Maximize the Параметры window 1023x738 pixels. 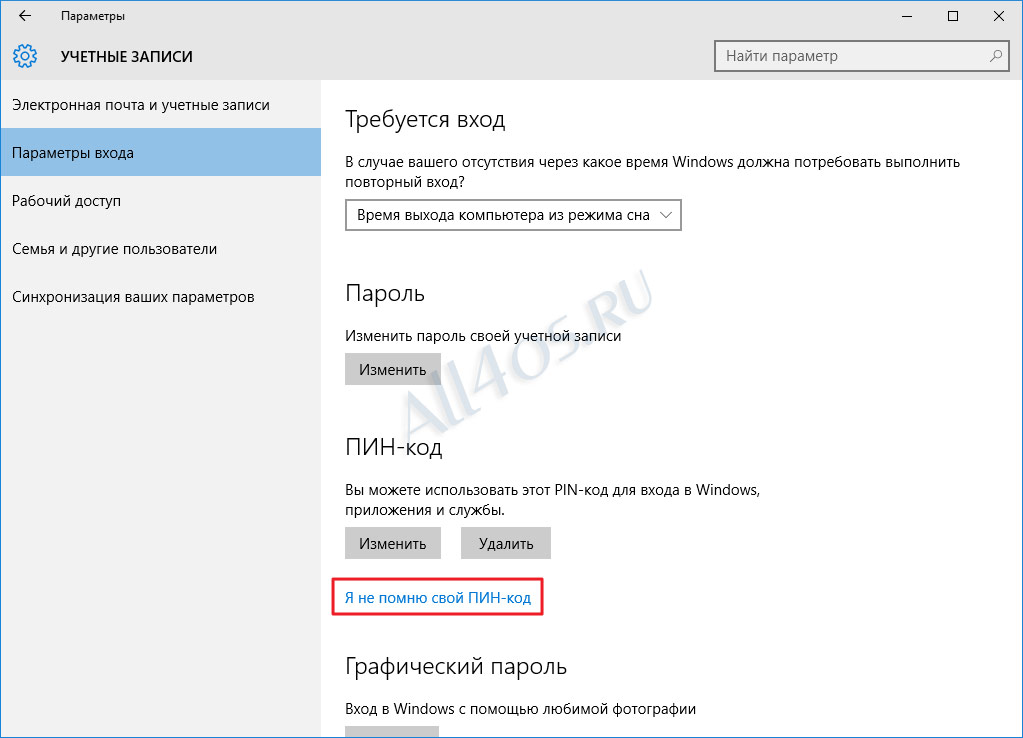pos(953,16)
